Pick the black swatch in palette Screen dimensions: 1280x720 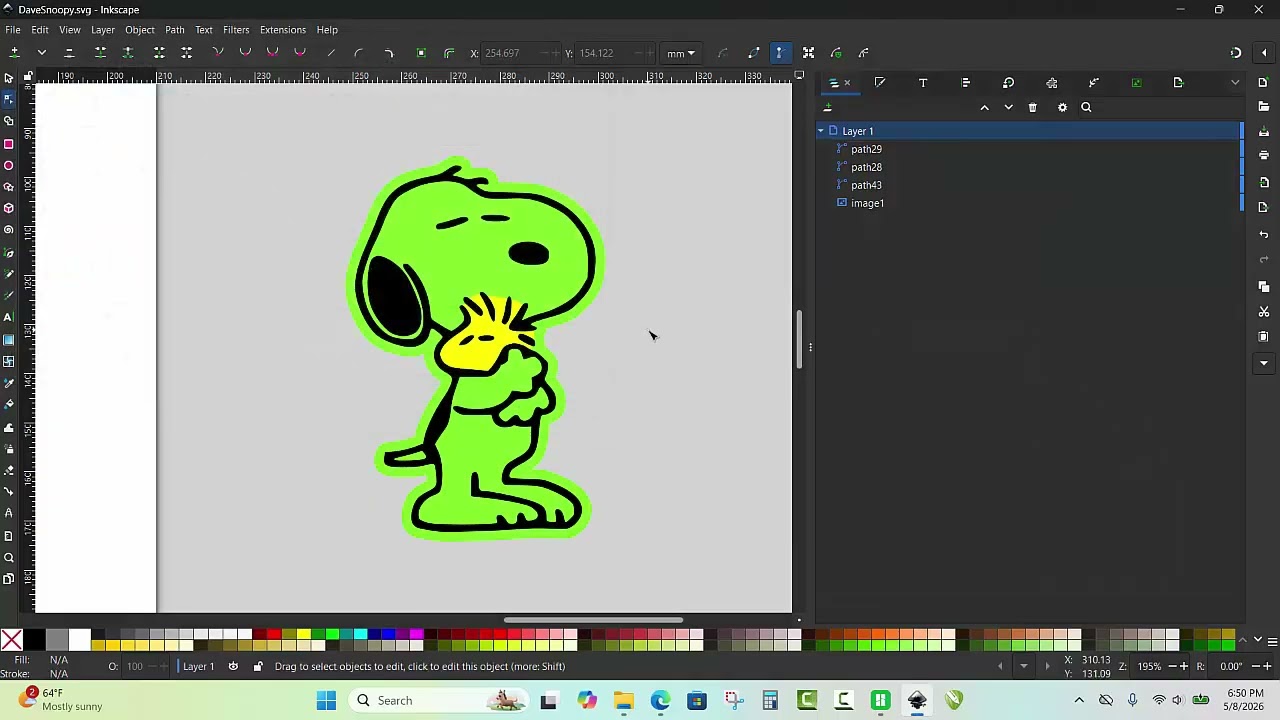coord(35,640)
